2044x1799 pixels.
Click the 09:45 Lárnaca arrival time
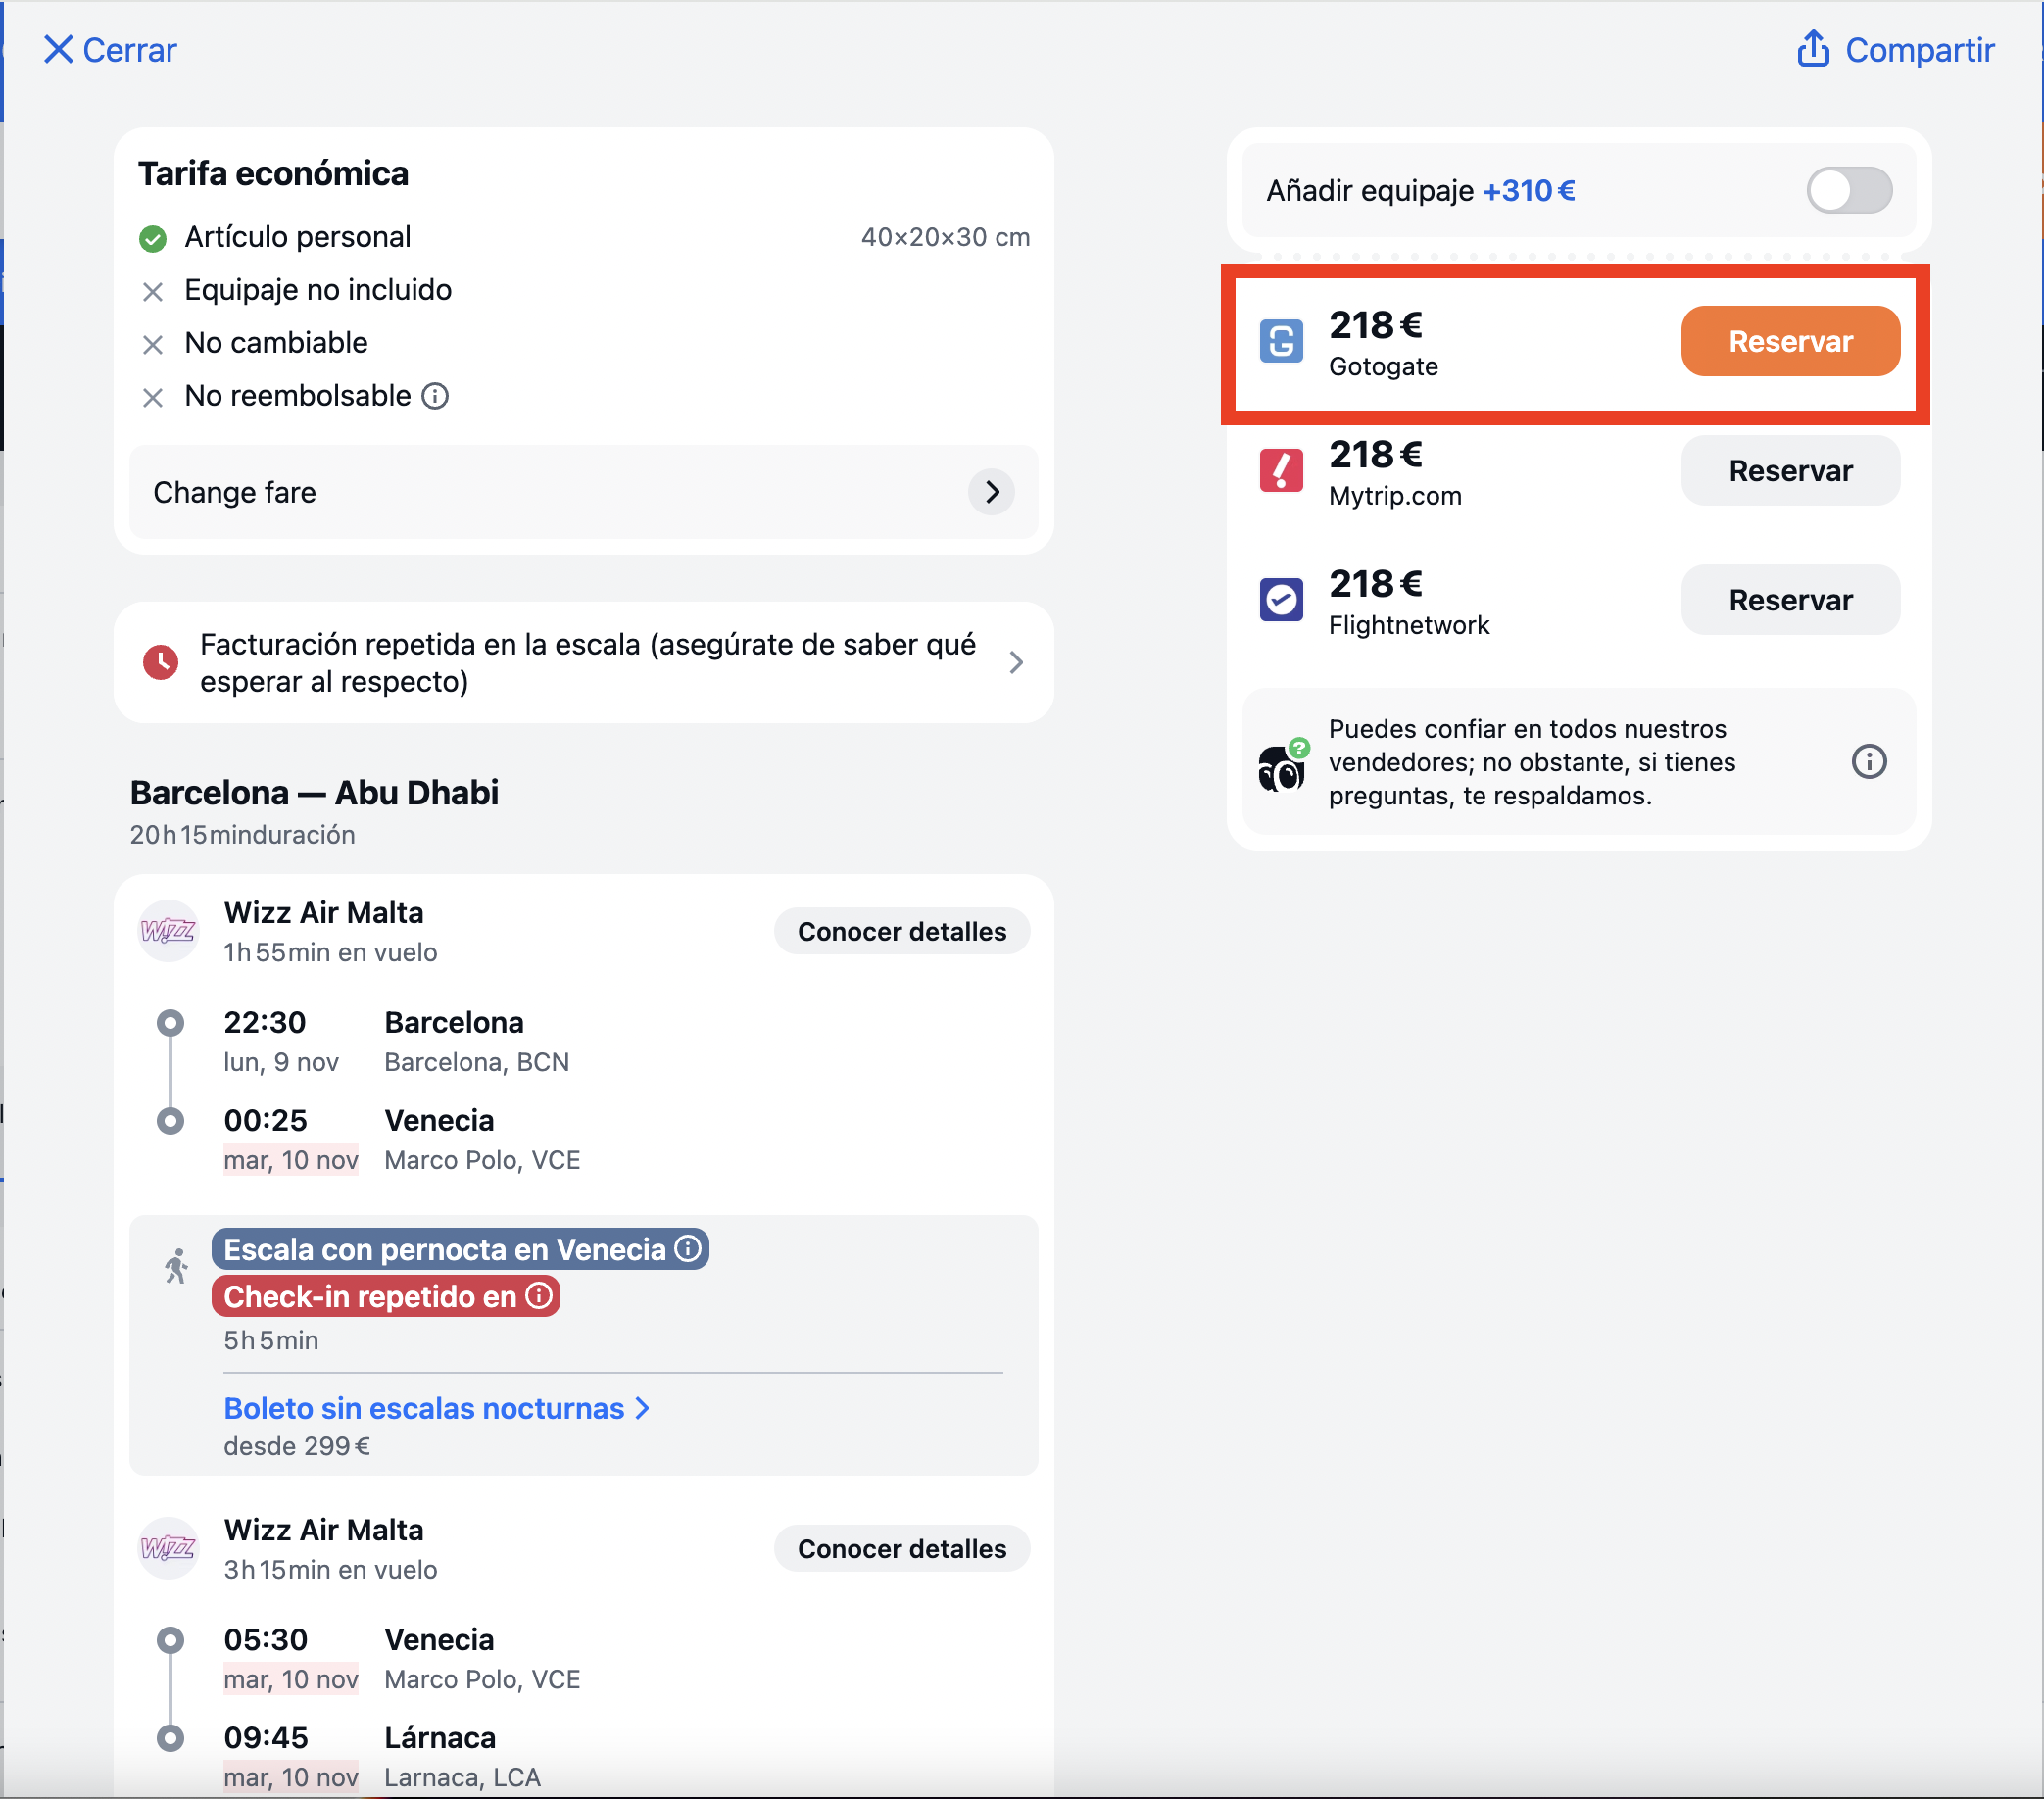tap(265, 1737)
